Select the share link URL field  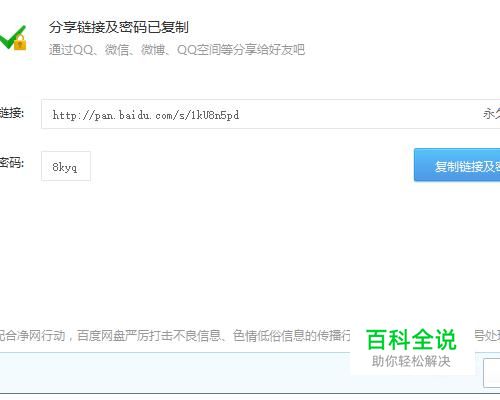pyautogui.click(x=270, y=114)
